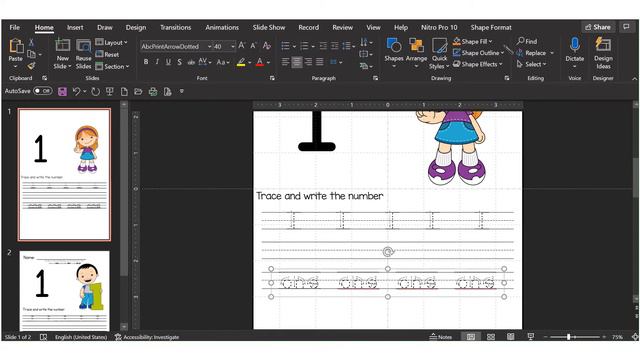Open the Shape Outline dropdown
This screenshot has width=640, height=360.
click(x=478, y=53)
